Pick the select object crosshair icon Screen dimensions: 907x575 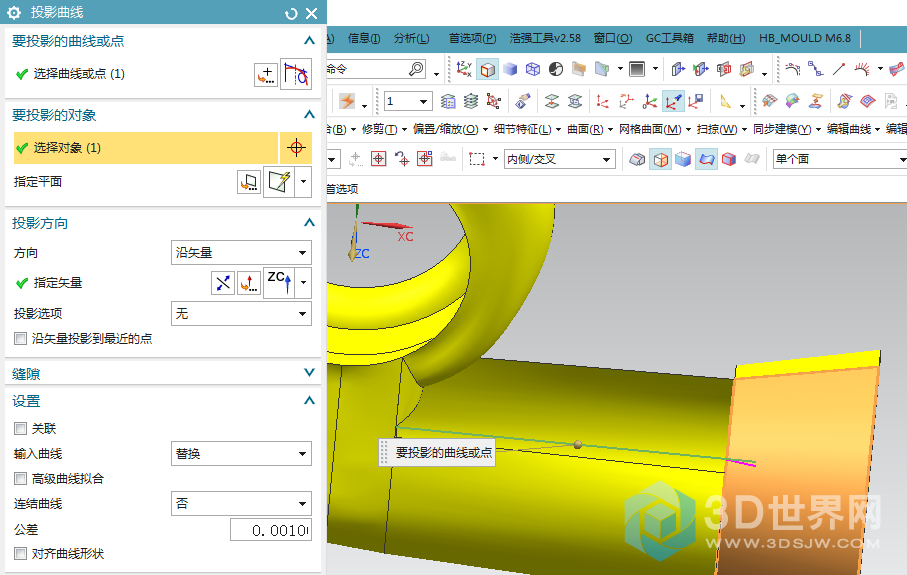(x=296, y=148)
